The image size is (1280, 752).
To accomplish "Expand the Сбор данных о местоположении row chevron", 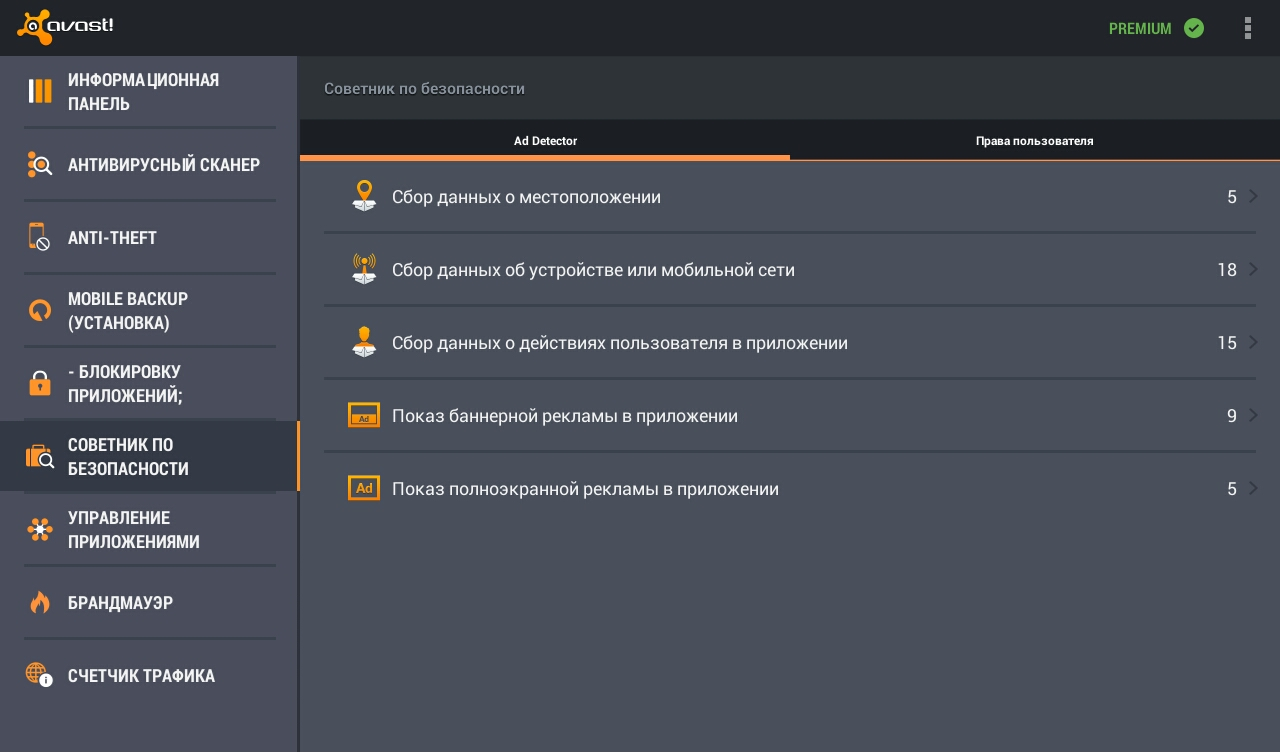I will click(x=1253, y=196).
